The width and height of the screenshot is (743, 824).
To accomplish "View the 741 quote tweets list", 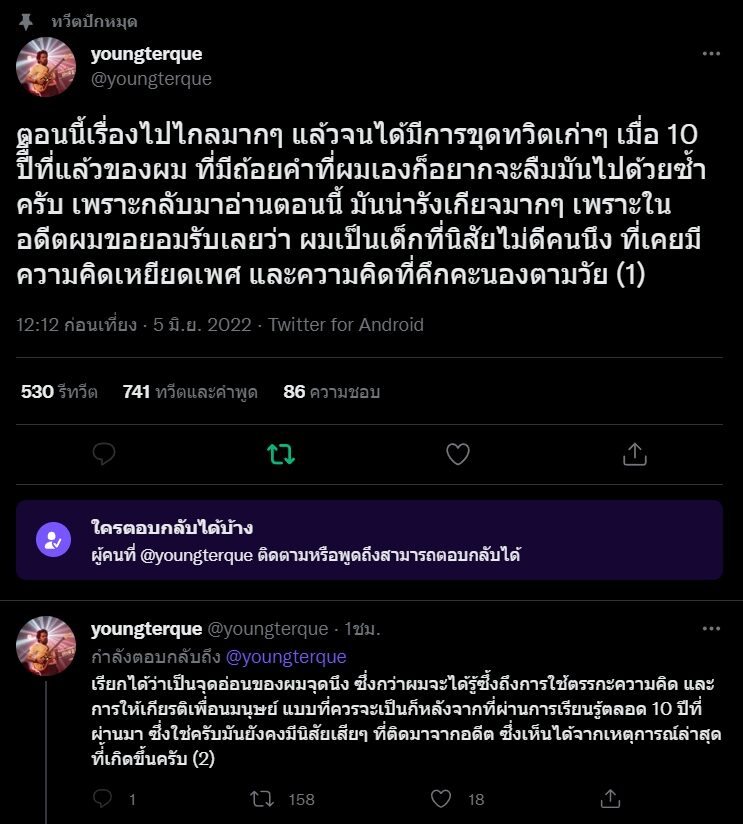I will click(190, 392).
